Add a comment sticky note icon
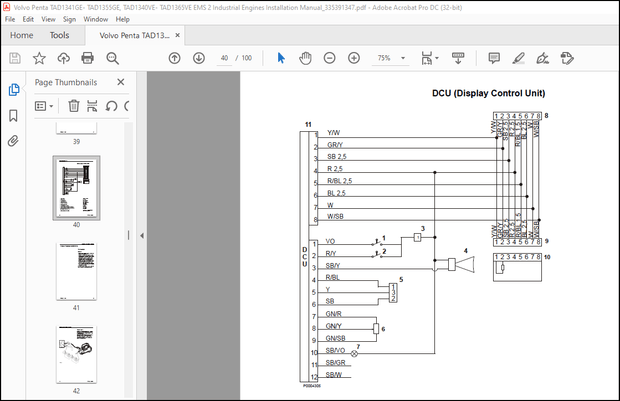The image size is (620, 401). (494, 58)
